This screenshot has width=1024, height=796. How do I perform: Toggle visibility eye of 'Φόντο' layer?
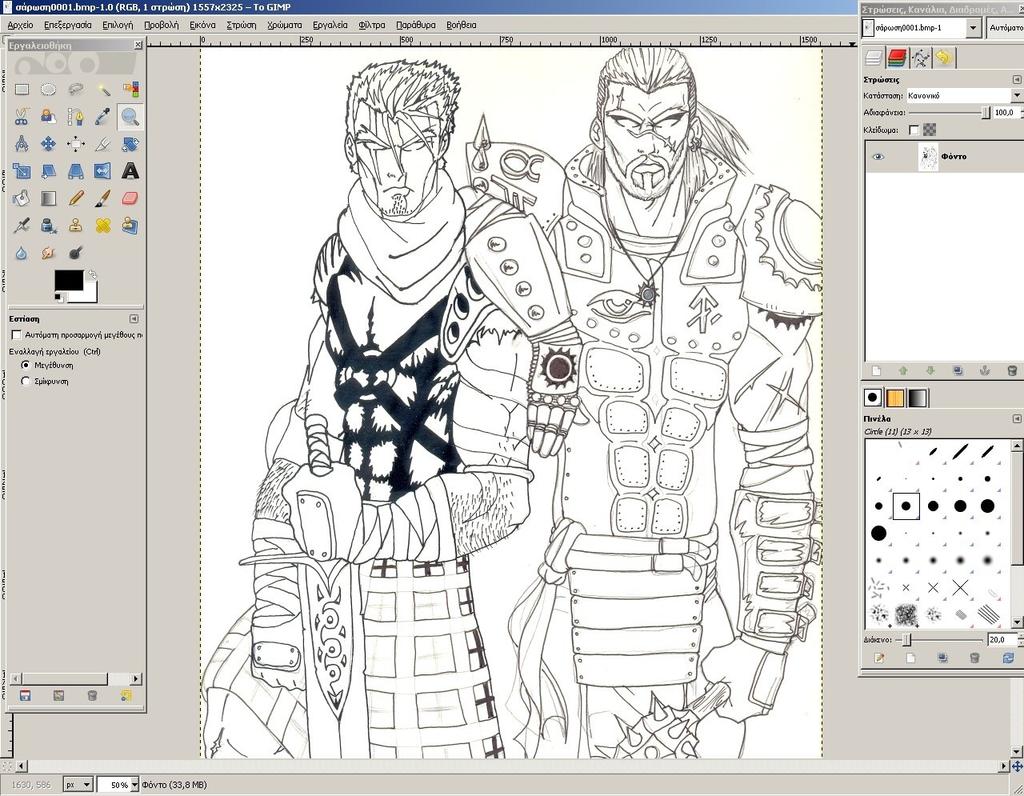tap(878, 157)
